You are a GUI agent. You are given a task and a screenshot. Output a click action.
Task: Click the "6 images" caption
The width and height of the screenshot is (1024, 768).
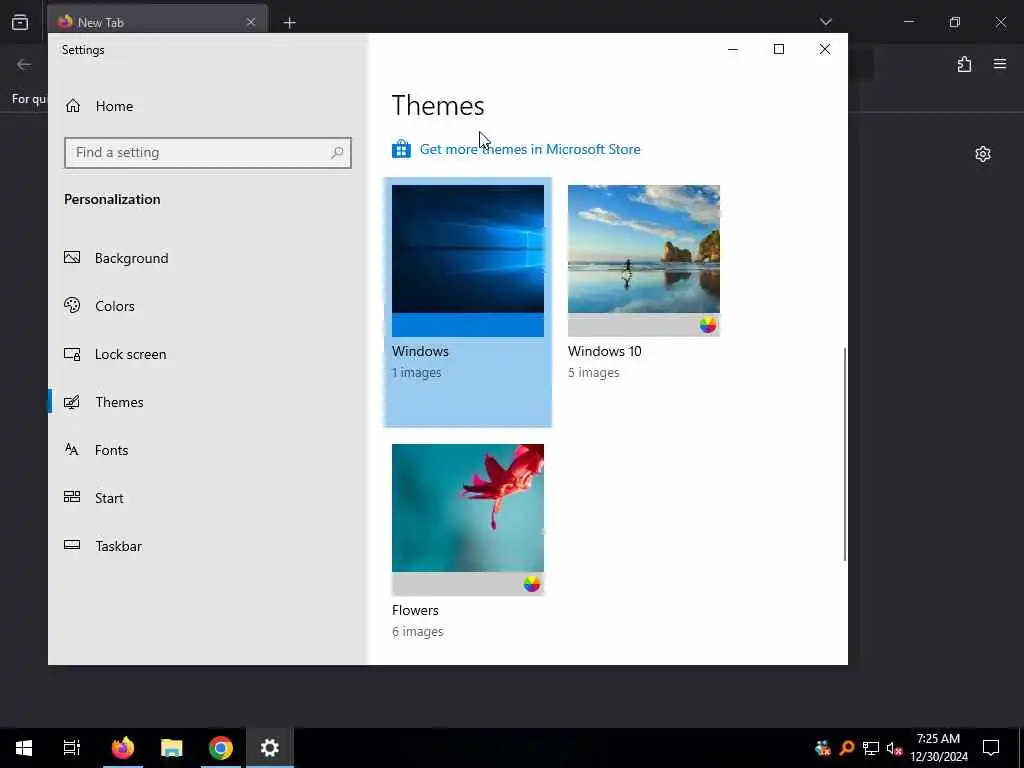(418, 632)
